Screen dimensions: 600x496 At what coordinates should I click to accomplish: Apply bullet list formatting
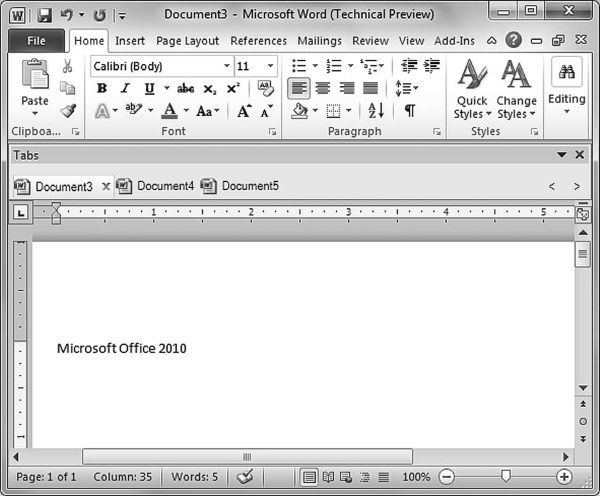pyautogui.click(x=298, y=66)
